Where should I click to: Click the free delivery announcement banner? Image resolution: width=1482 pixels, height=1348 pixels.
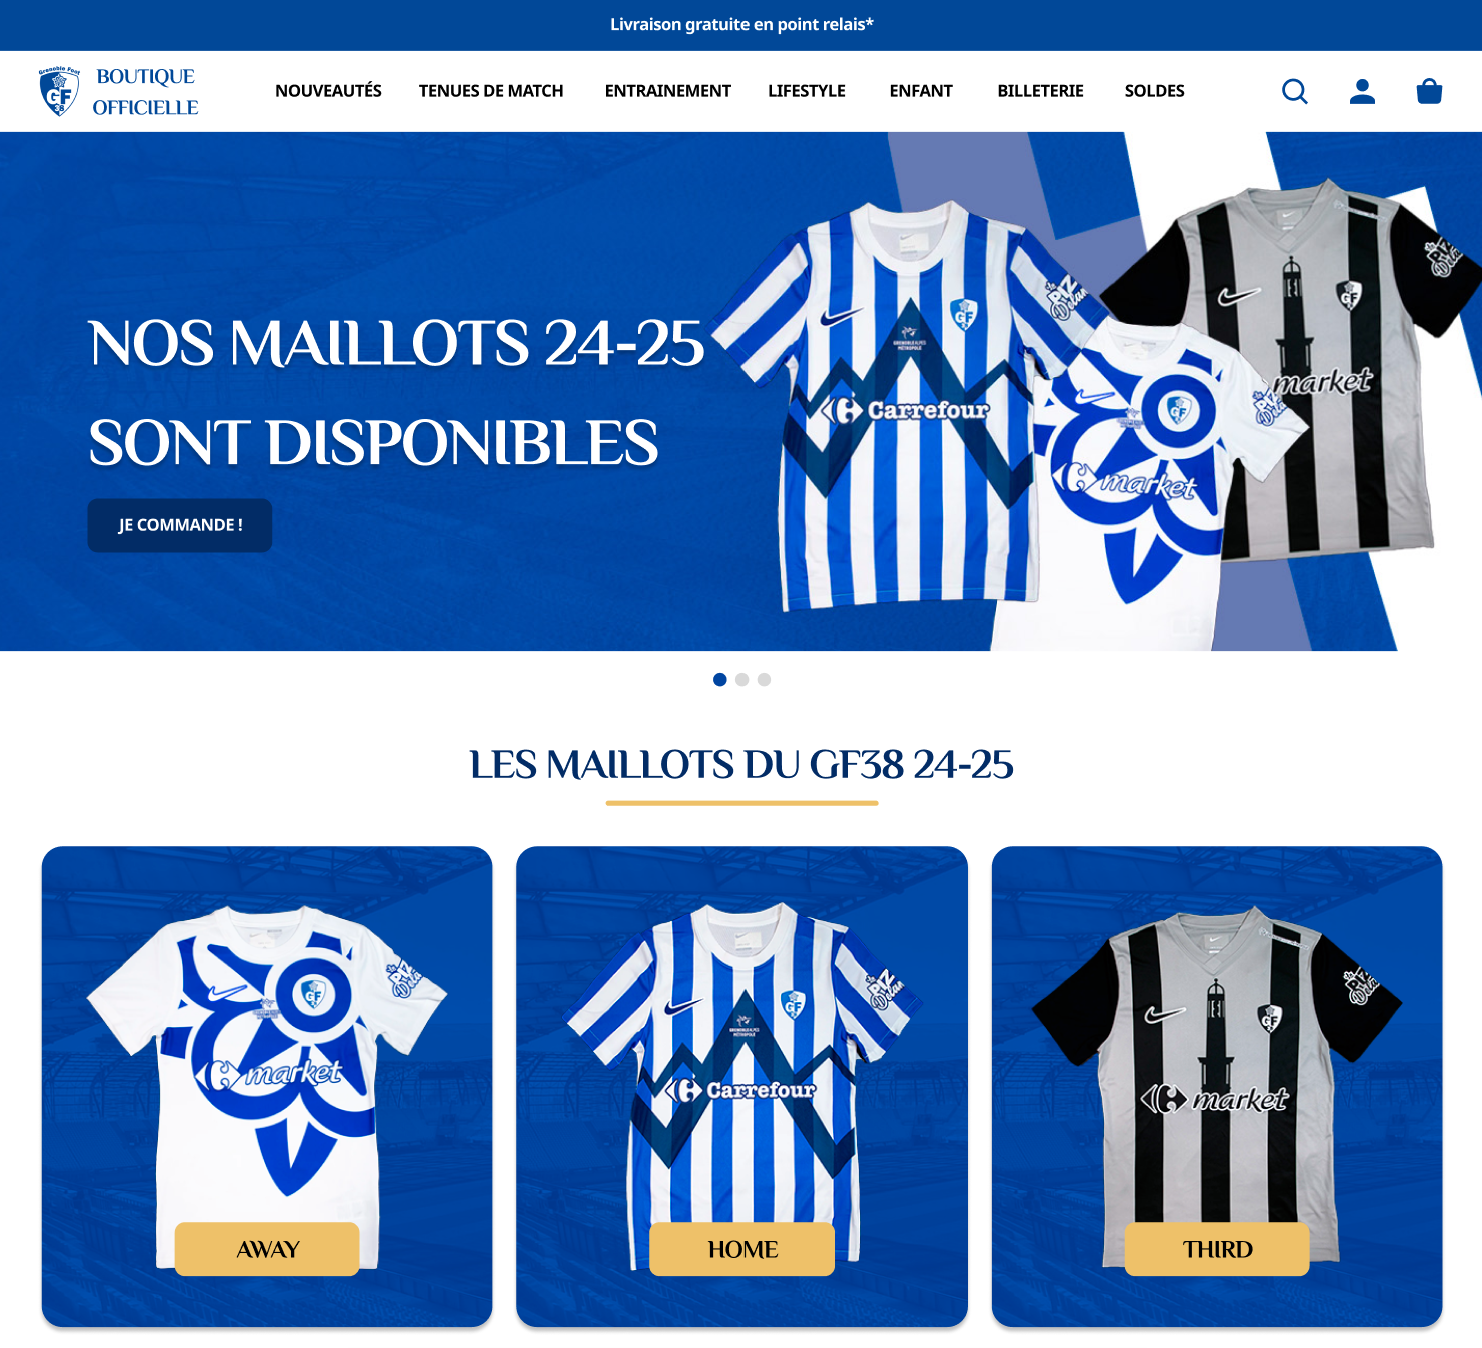[x=741, y=25]
